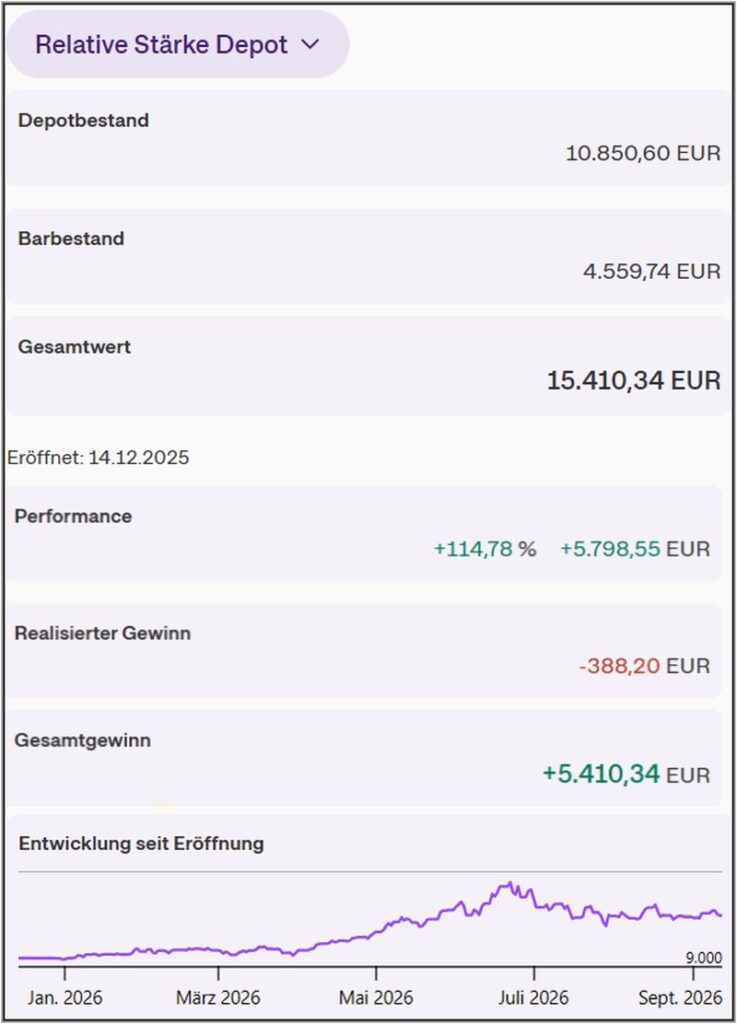
Task: Click the +114,78 % performance figure
Action: click(x=485, y=549)
